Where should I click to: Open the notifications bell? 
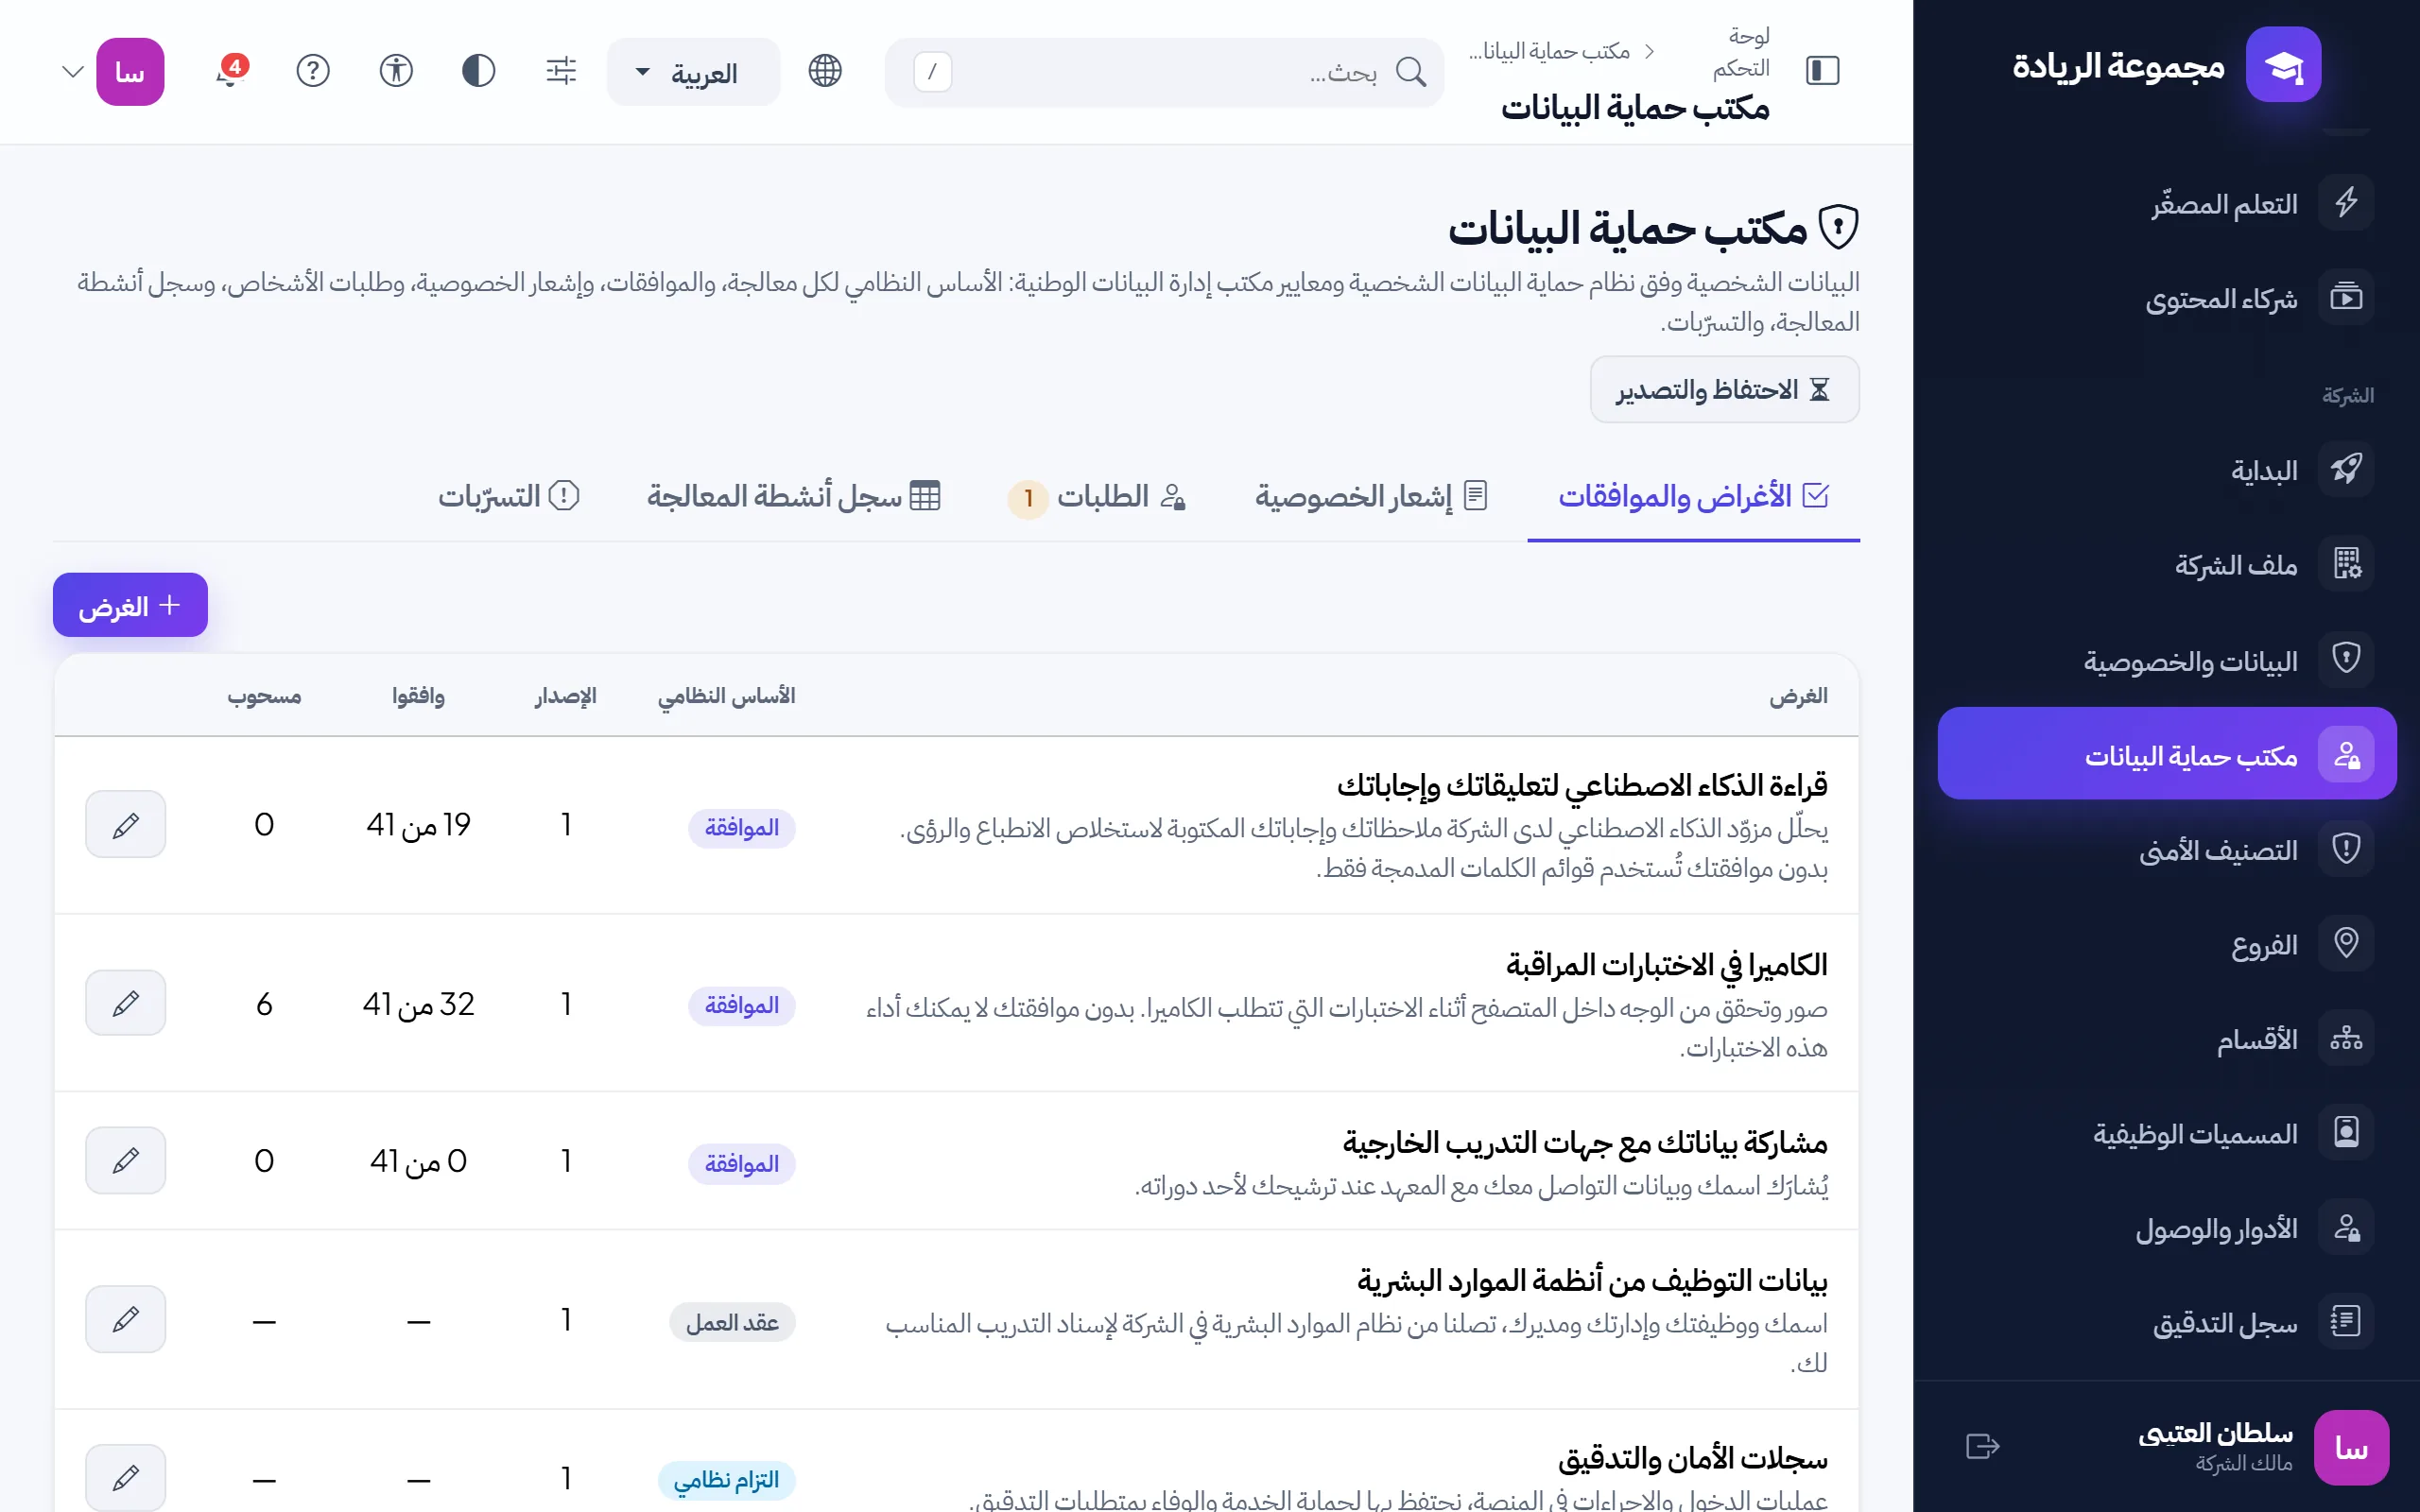click(230, 71)
